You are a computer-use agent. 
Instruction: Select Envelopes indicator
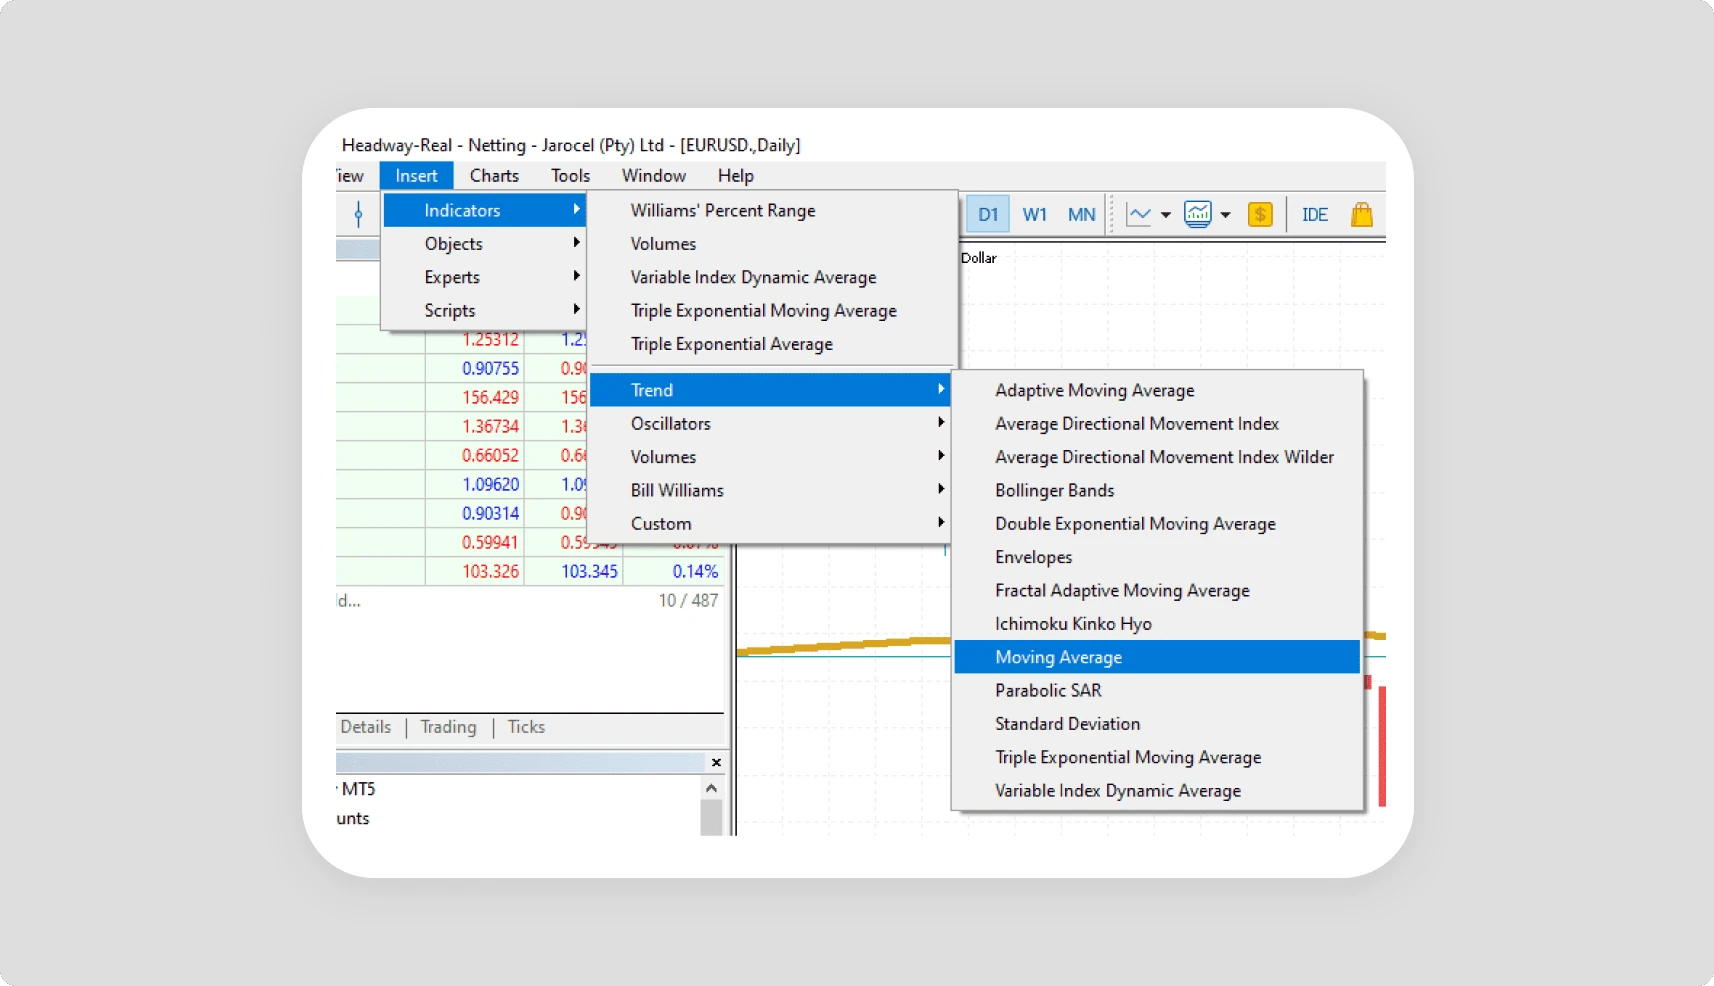coord(1157,557)
